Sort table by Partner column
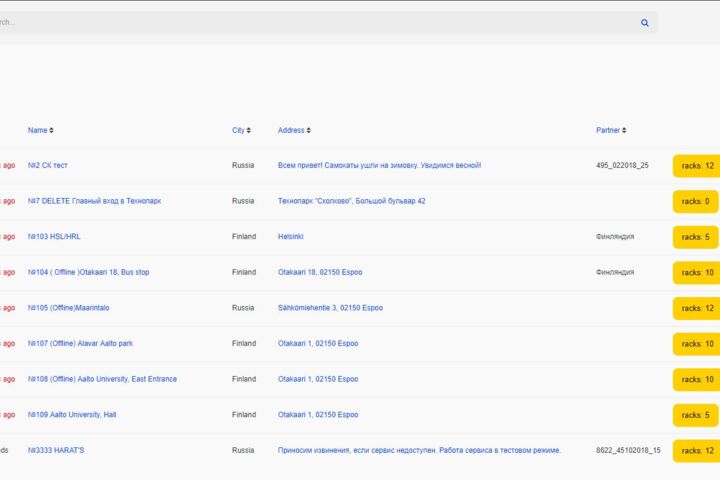The height and width of the screenshot is (480, 720). pyautogui.click(x=611, y=130)
